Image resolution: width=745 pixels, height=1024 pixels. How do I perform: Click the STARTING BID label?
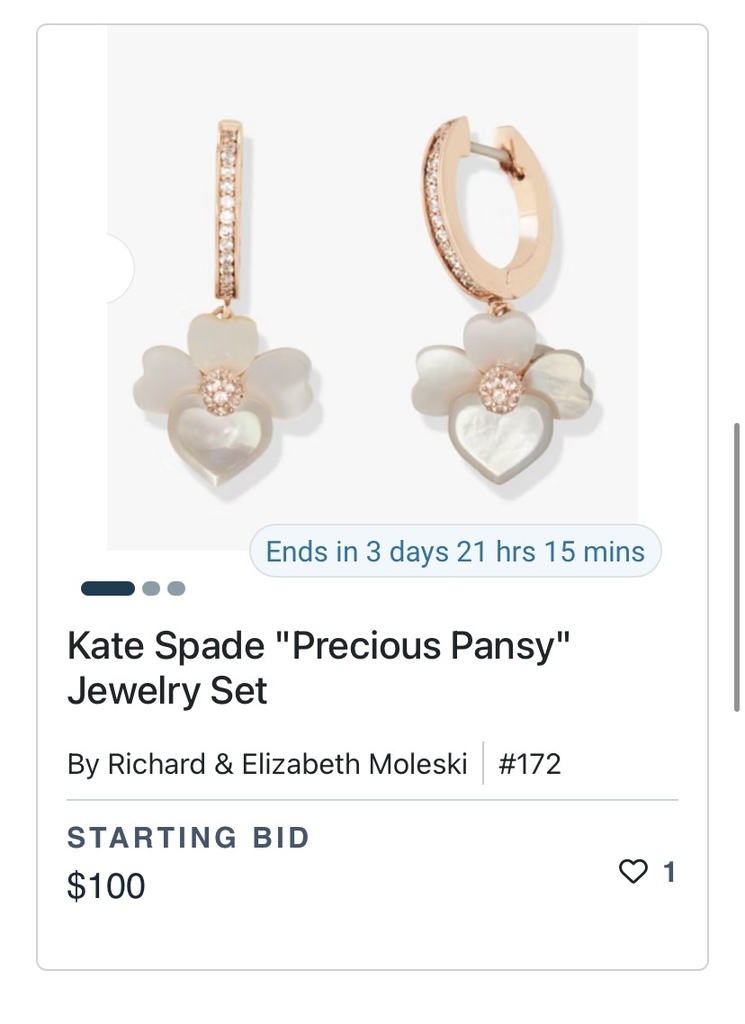click(188, 837)
